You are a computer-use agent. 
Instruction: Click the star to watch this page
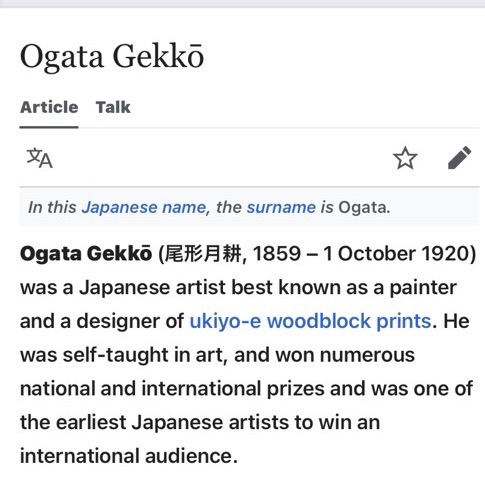tap(405, 158)
